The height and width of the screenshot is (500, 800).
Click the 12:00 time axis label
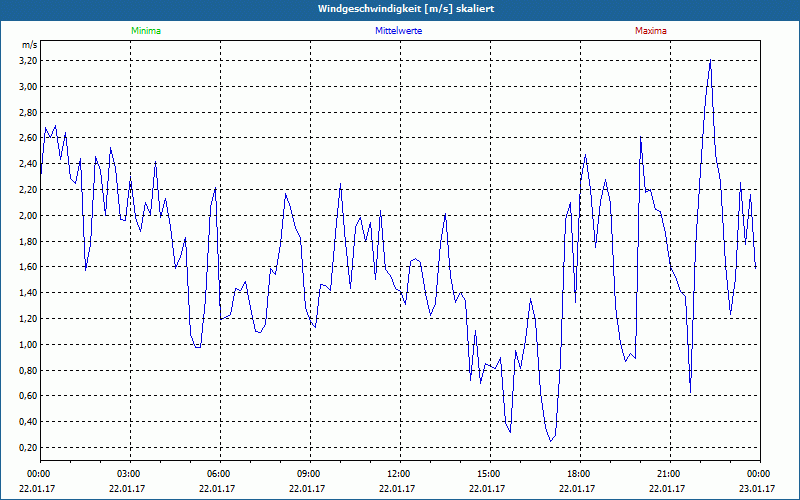[400, 474]
